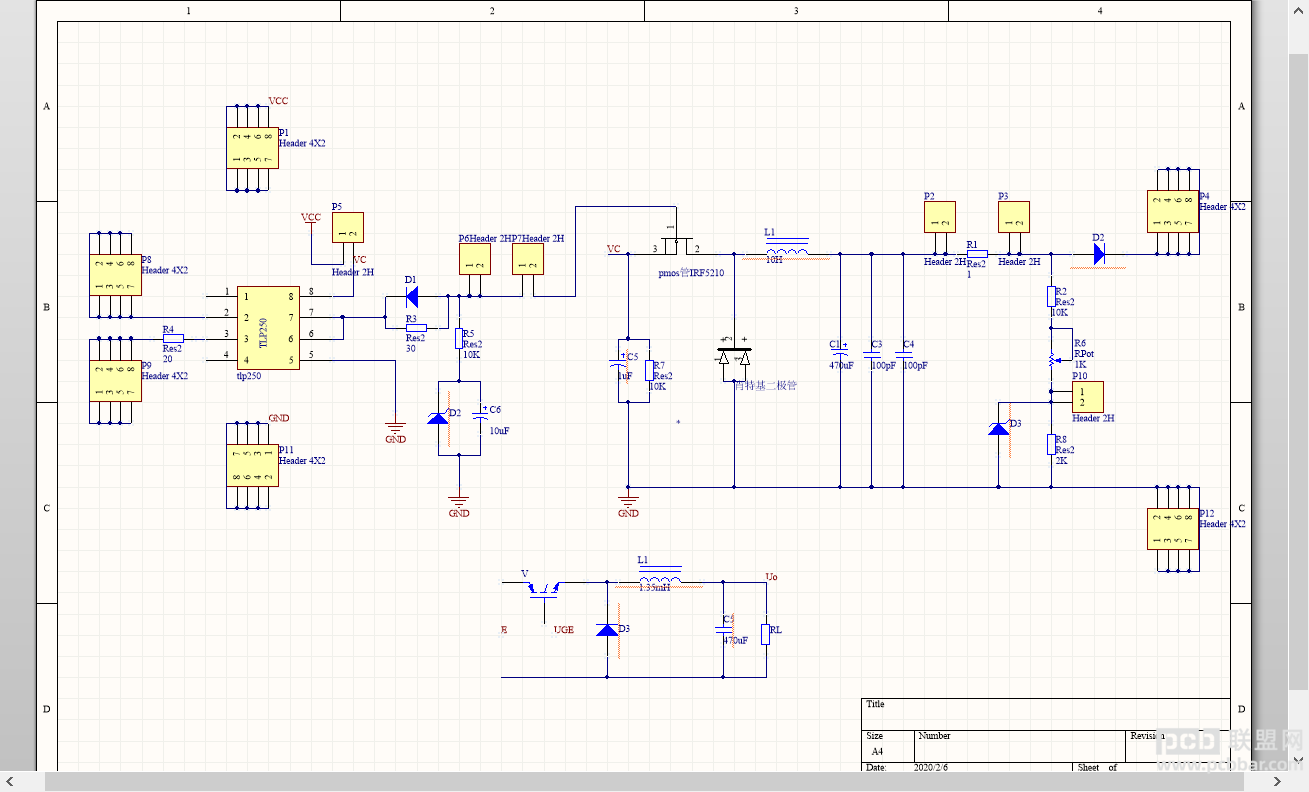1309x792 pixels.
Task: Select the R4 resistor near P9
Action: [x=173, y=338]
